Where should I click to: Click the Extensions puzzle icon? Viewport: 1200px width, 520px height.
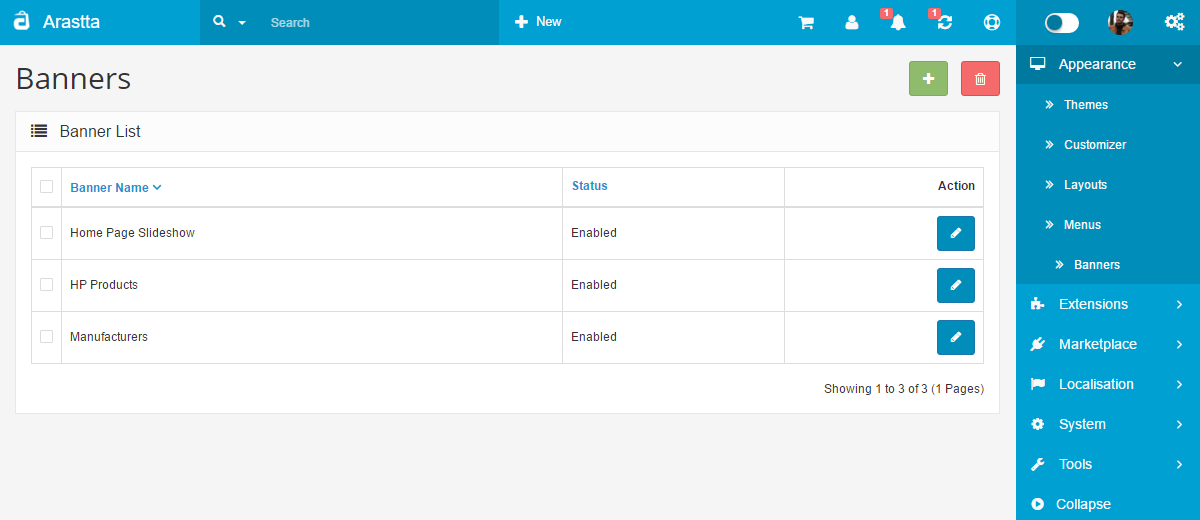pyautogui.click(x=1038, y=304)
